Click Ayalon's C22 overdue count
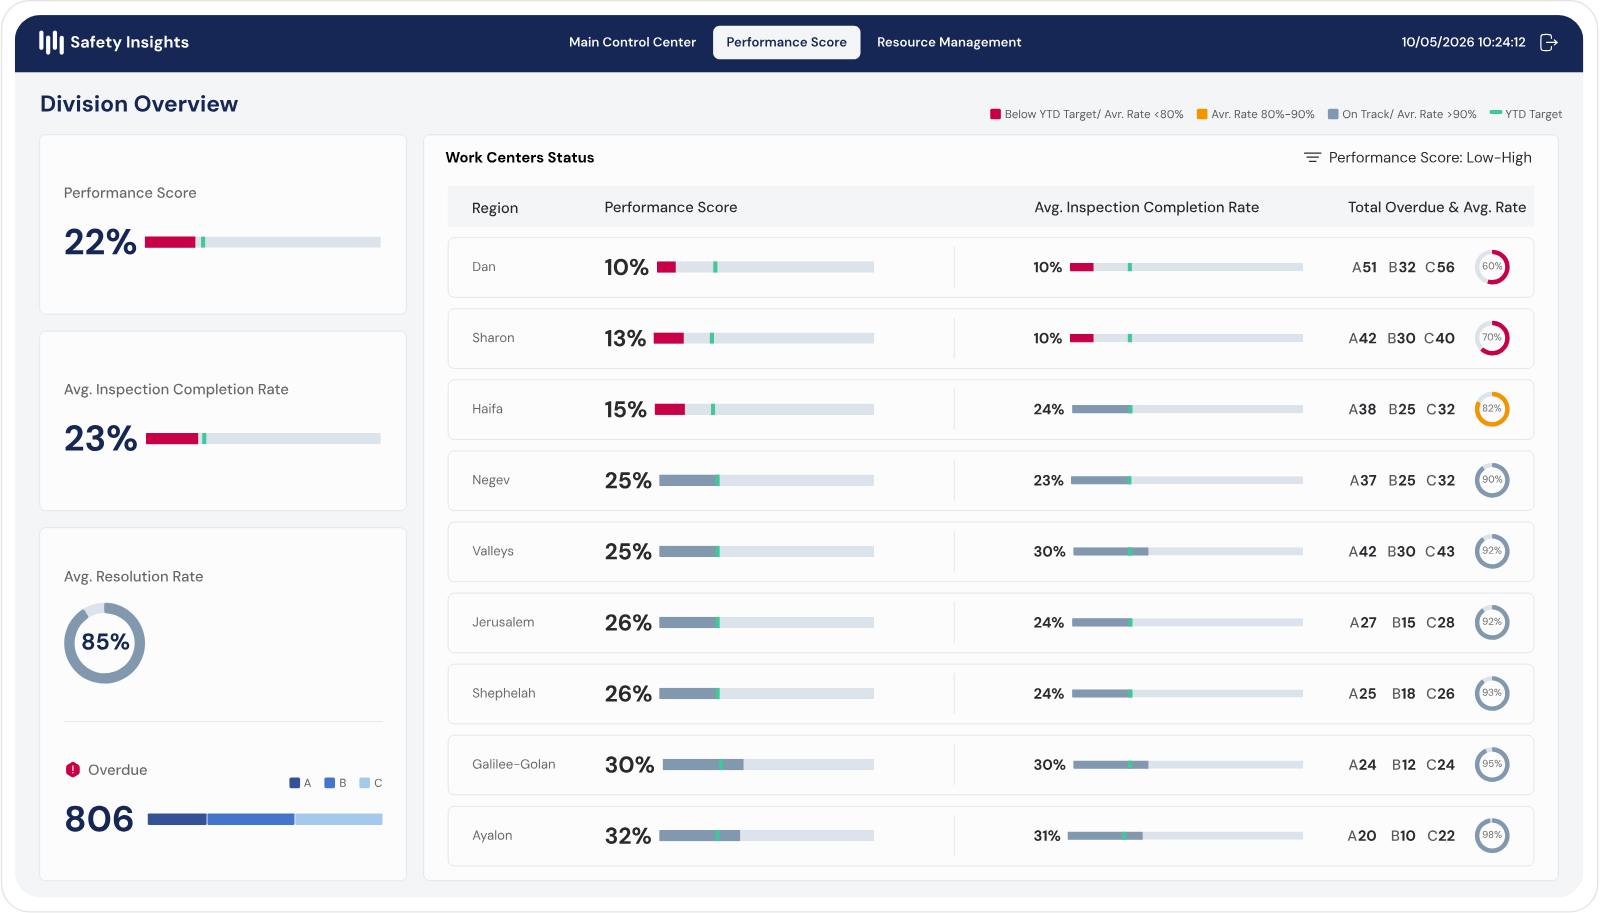Screen dimensions: 1600x913 pos(1441,835)
